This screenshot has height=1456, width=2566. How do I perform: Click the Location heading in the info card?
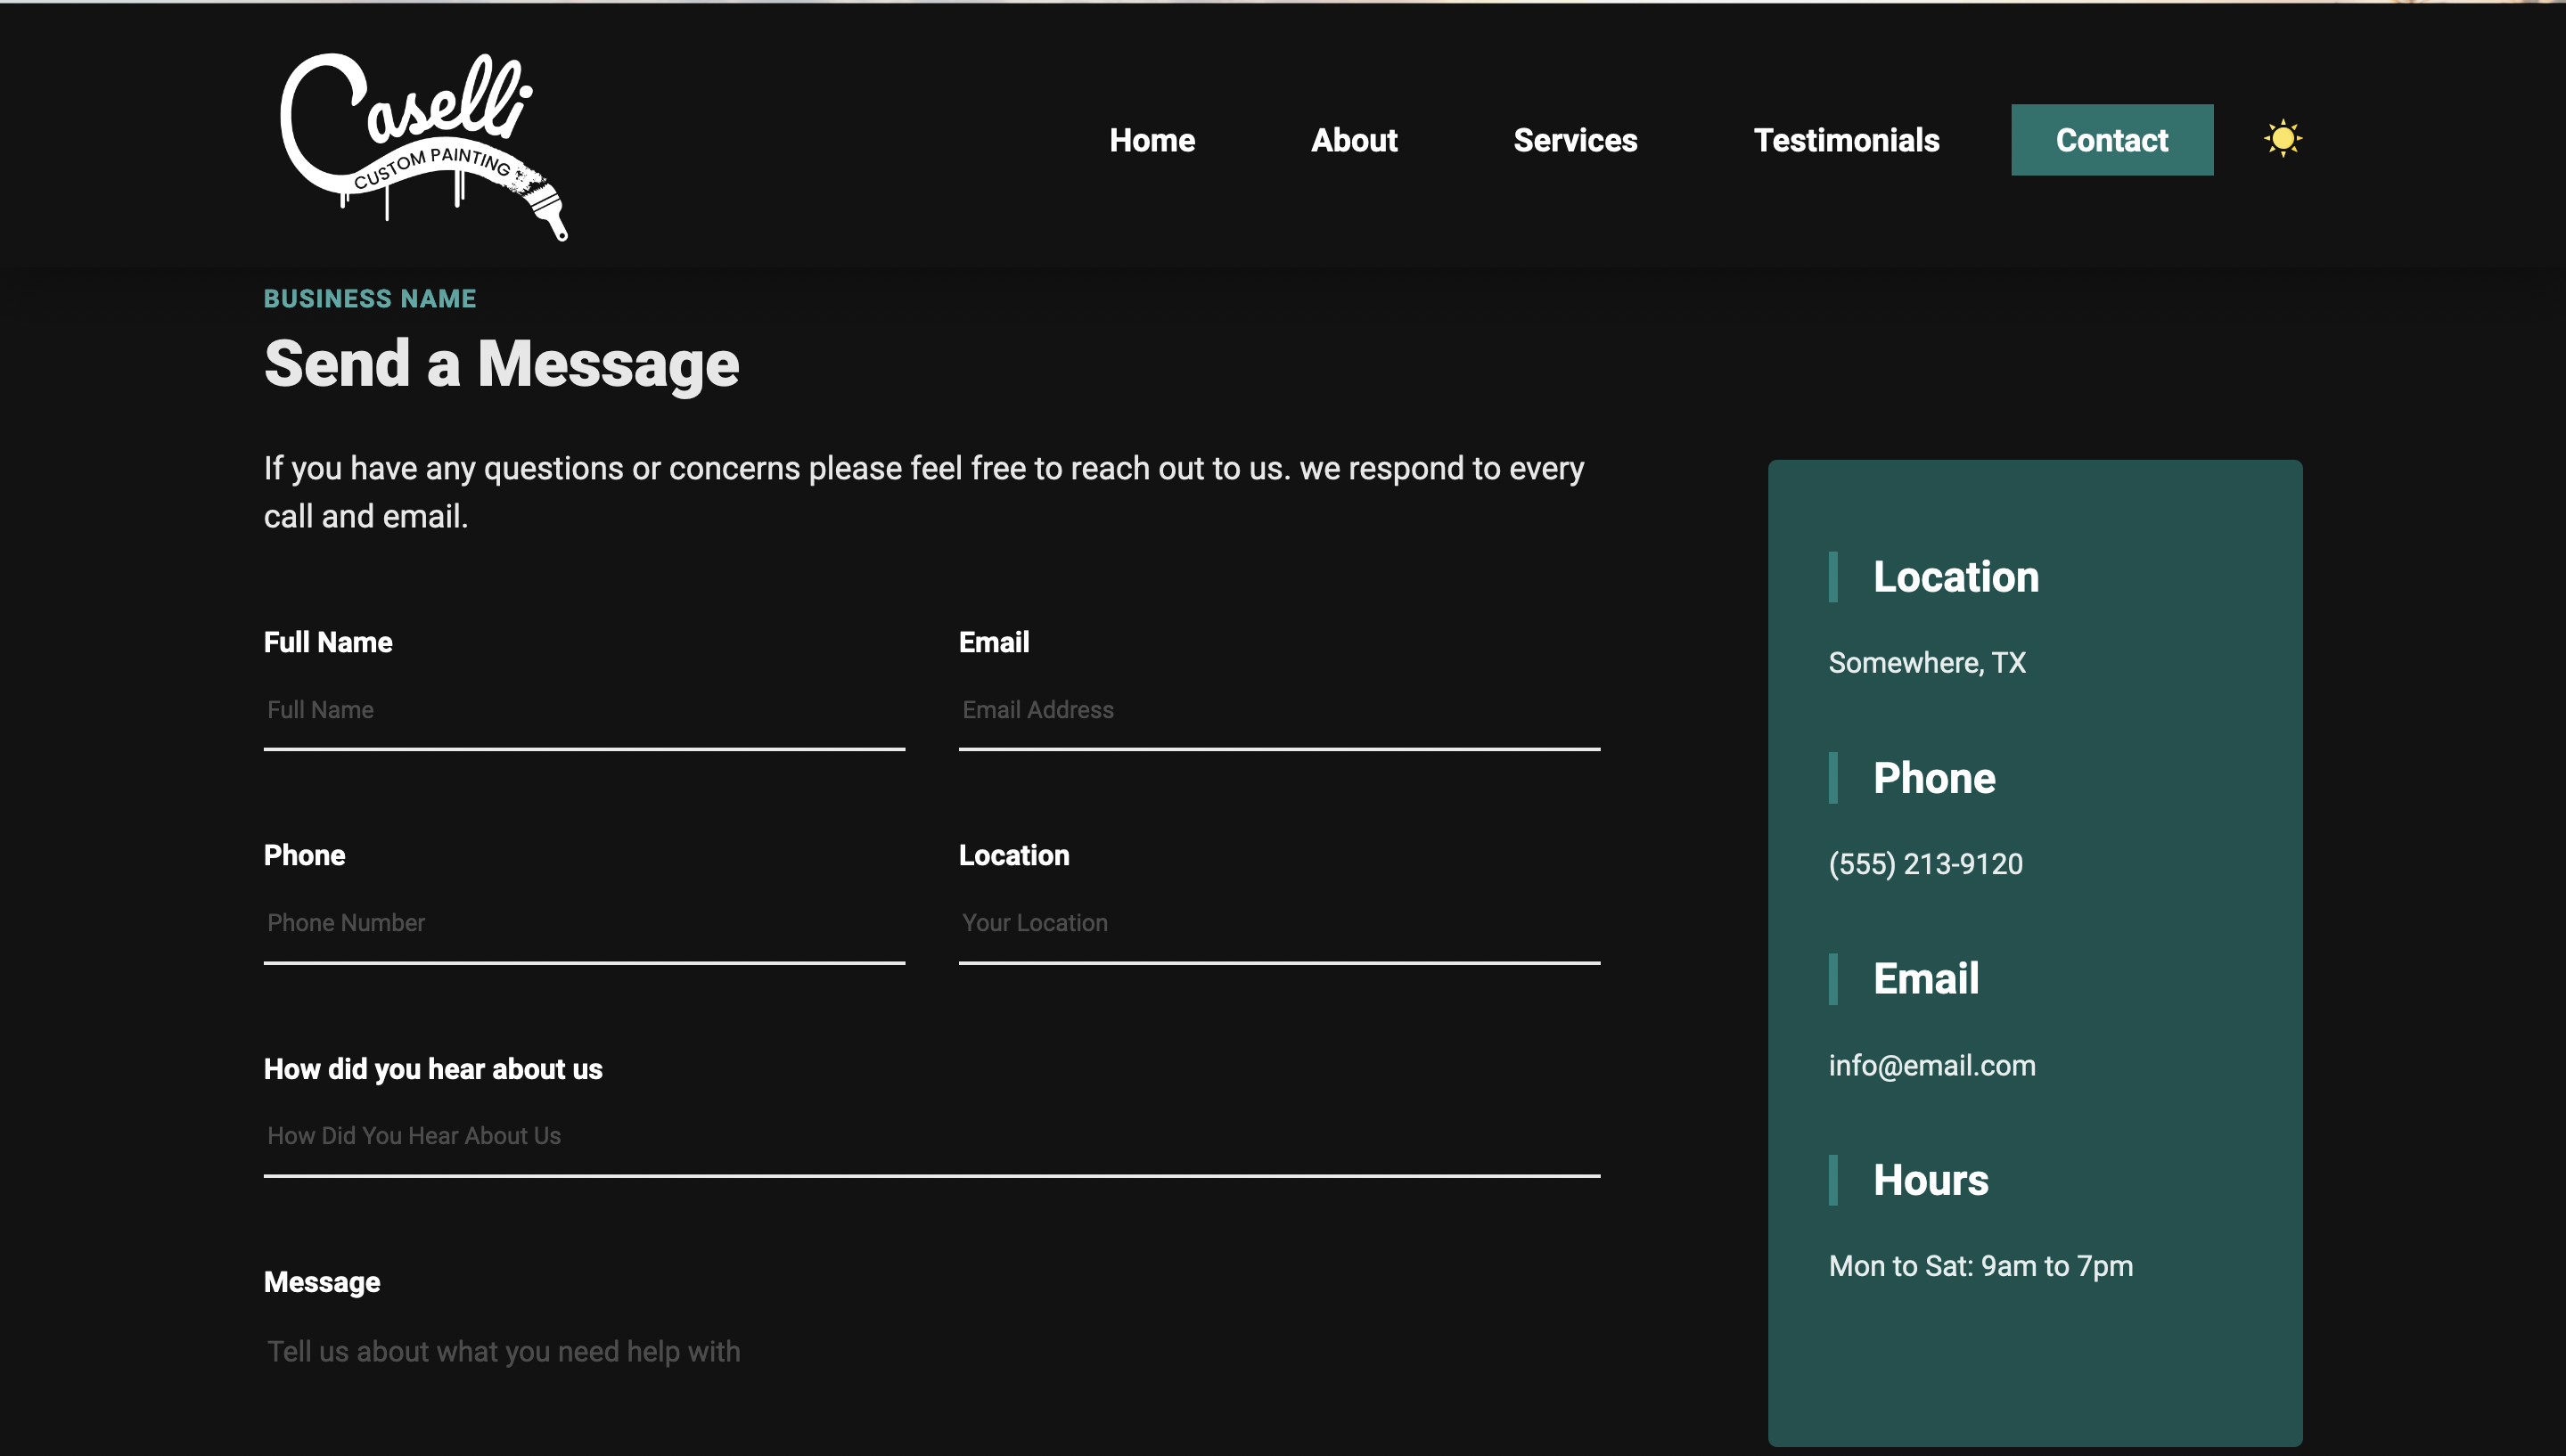coord(1955,577)
